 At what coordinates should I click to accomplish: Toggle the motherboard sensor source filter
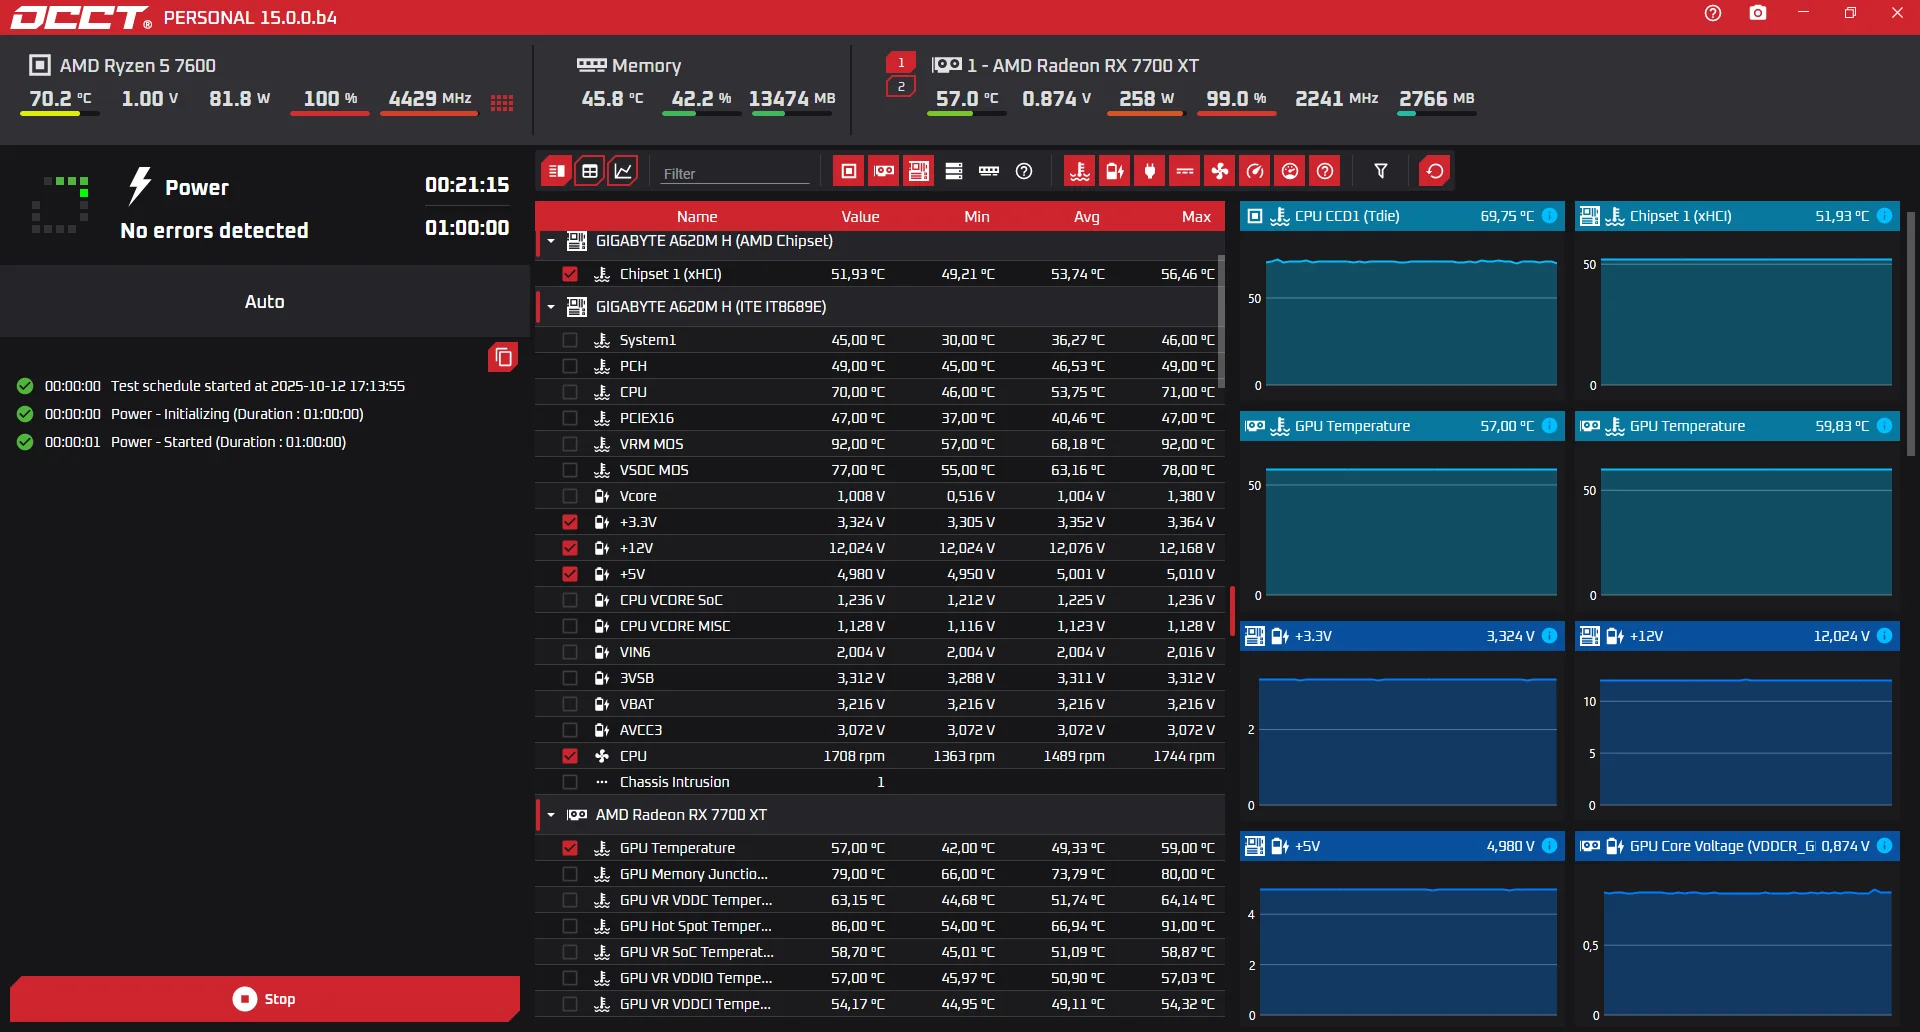[919, 171]
